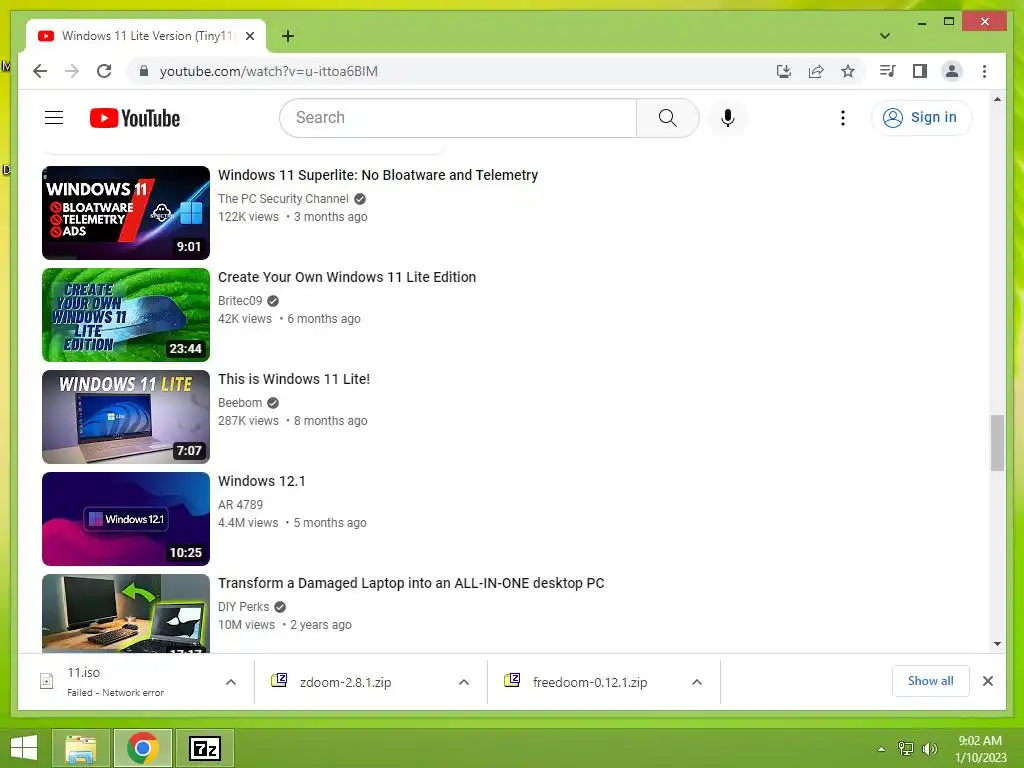The image size is (1024, 768).
Task: Expand options for freedoom-0.12.1.zip download
Action: pyautogui.click(x=697, y=682)
